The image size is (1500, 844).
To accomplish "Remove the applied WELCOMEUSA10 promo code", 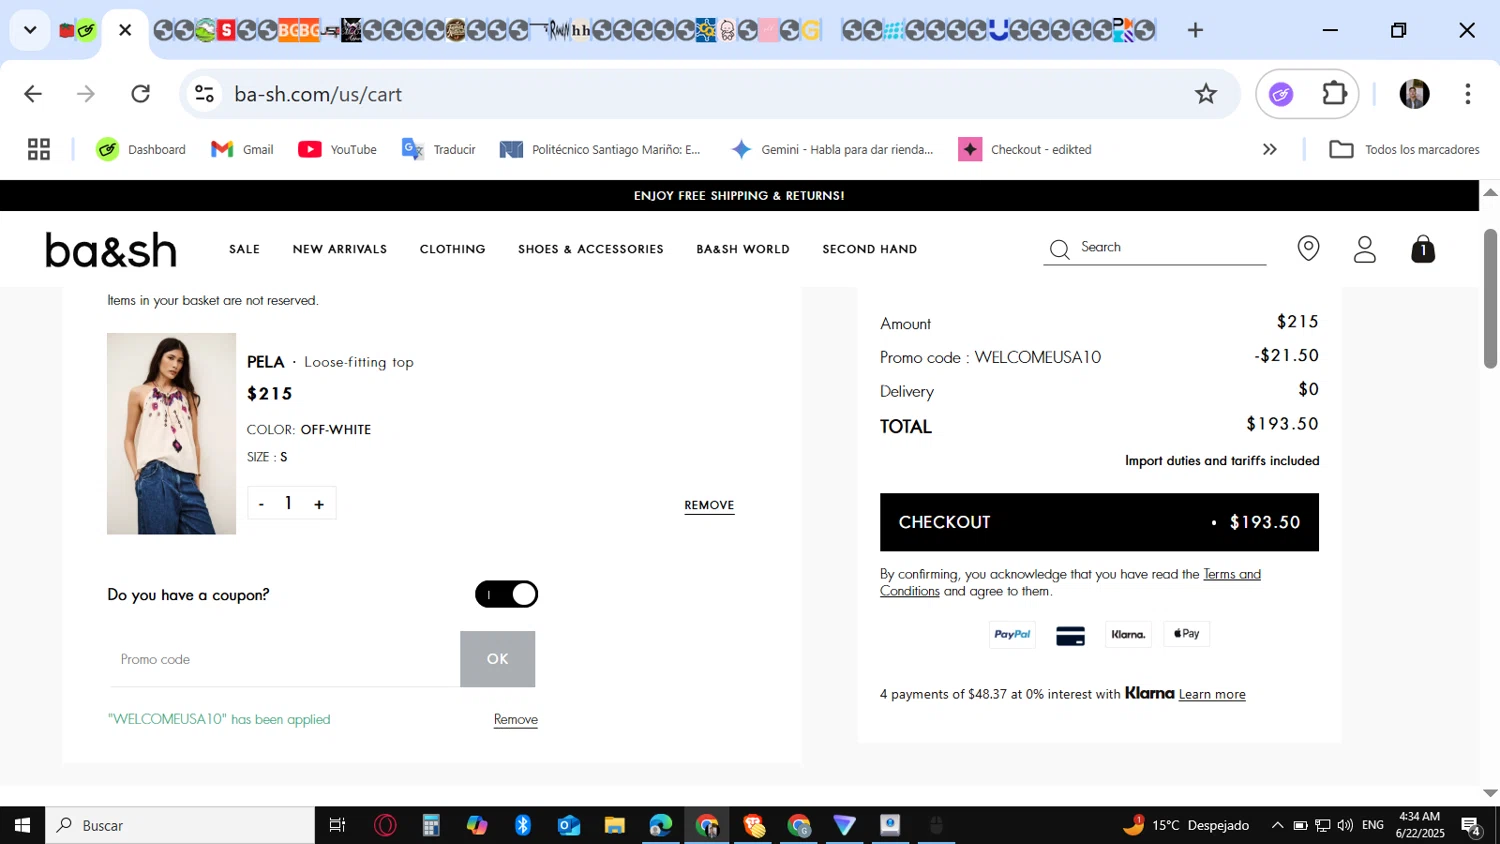I will click(x=516, y=720).
